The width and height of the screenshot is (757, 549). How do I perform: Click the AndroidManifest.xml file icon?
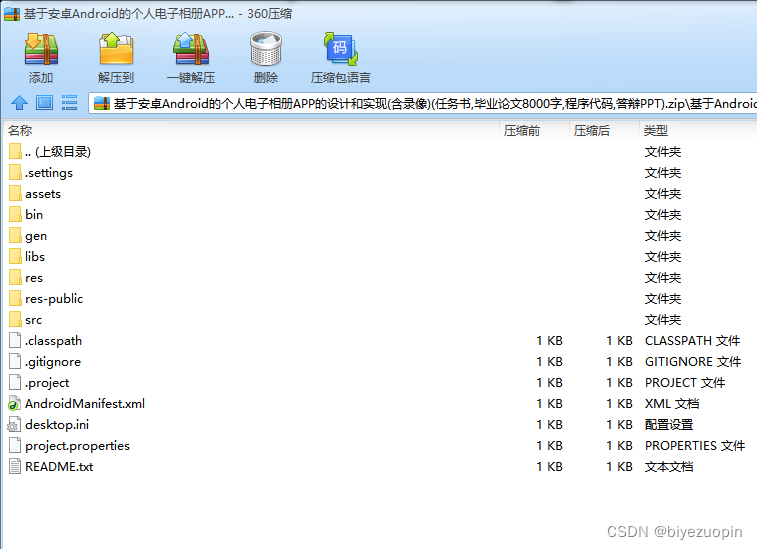[14, 404]
